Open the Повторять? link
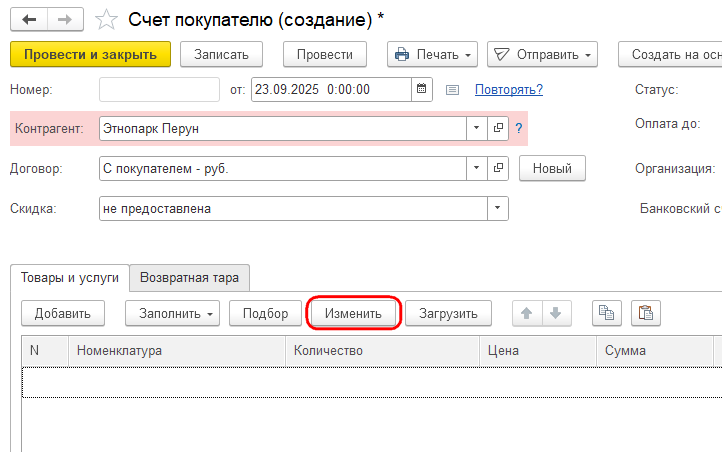Image resolution: width=722 pixels, height=452 pixels. pos(509,89)
